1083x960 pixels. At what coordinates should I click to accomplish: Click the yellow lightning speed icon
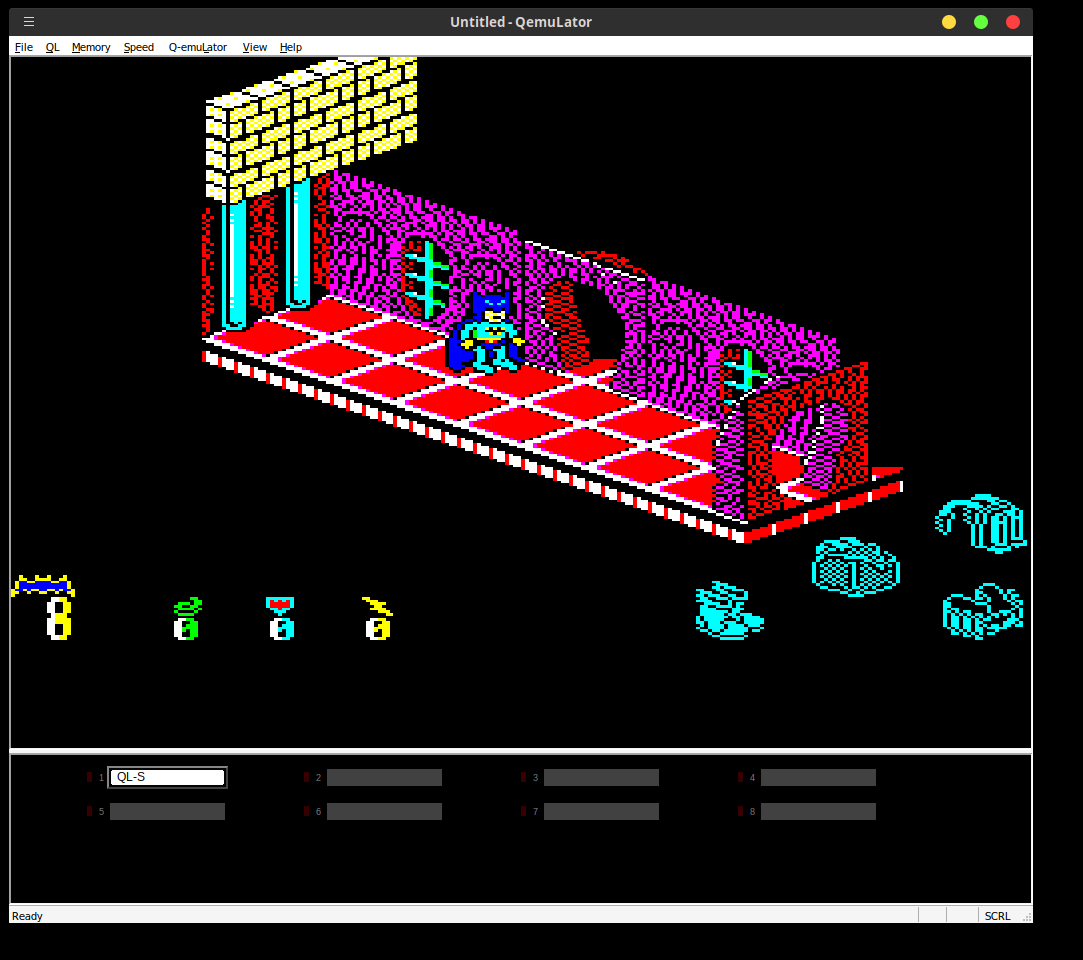tap(377, 606)
